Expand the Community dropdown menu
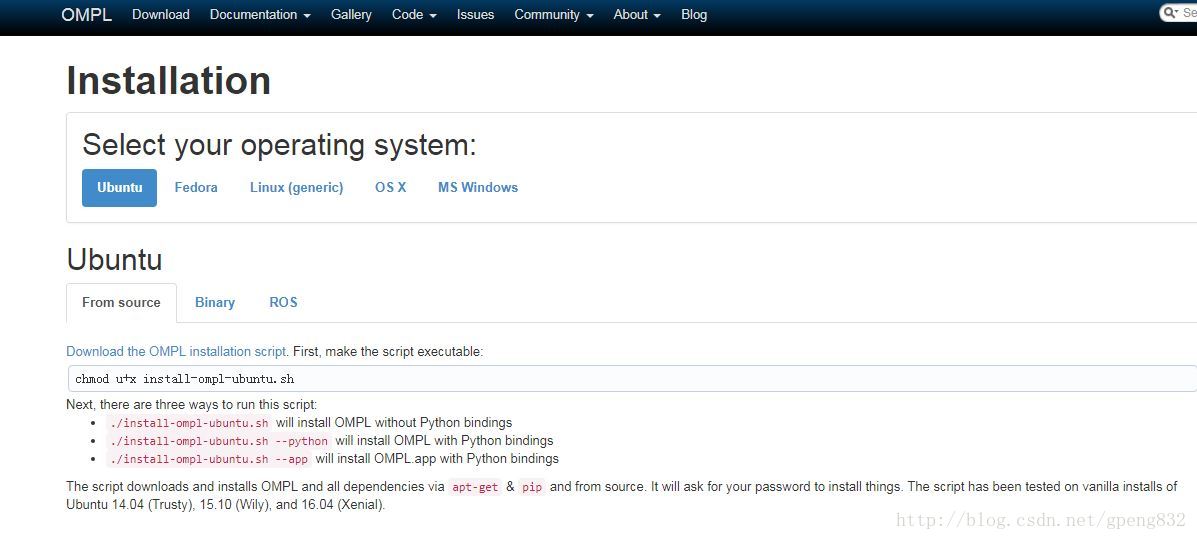The width and height of the screenshot is (1197, 540). (x=553, y=15)
